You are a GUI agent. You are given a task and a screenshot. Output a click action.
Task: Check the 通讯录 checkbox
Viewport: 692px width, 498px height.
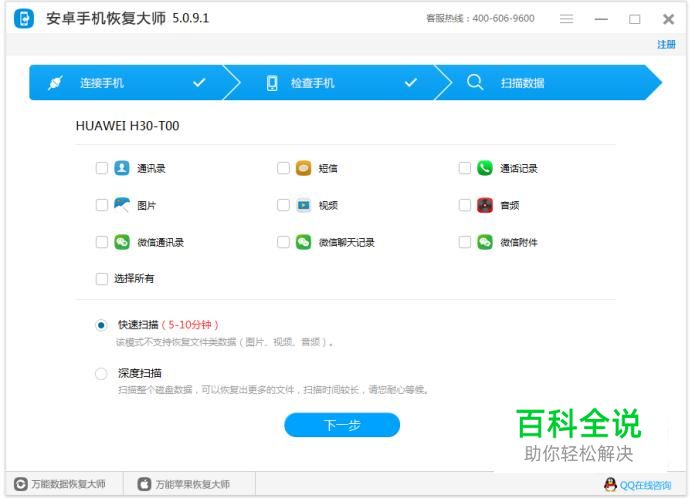click(102, 168)
